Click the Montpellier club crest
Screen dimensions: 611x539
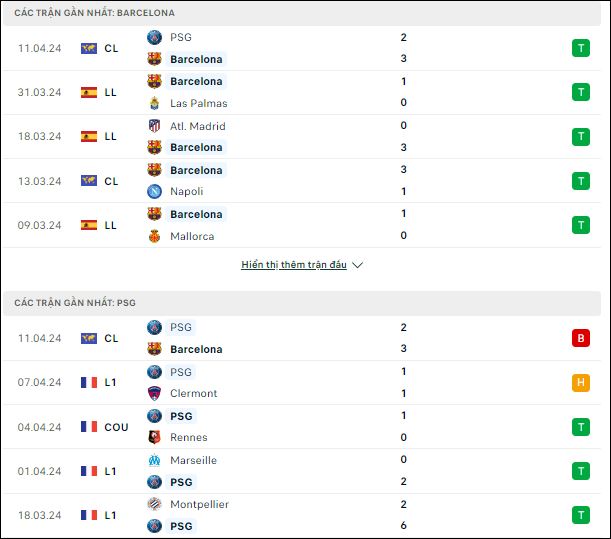(154, 504)
